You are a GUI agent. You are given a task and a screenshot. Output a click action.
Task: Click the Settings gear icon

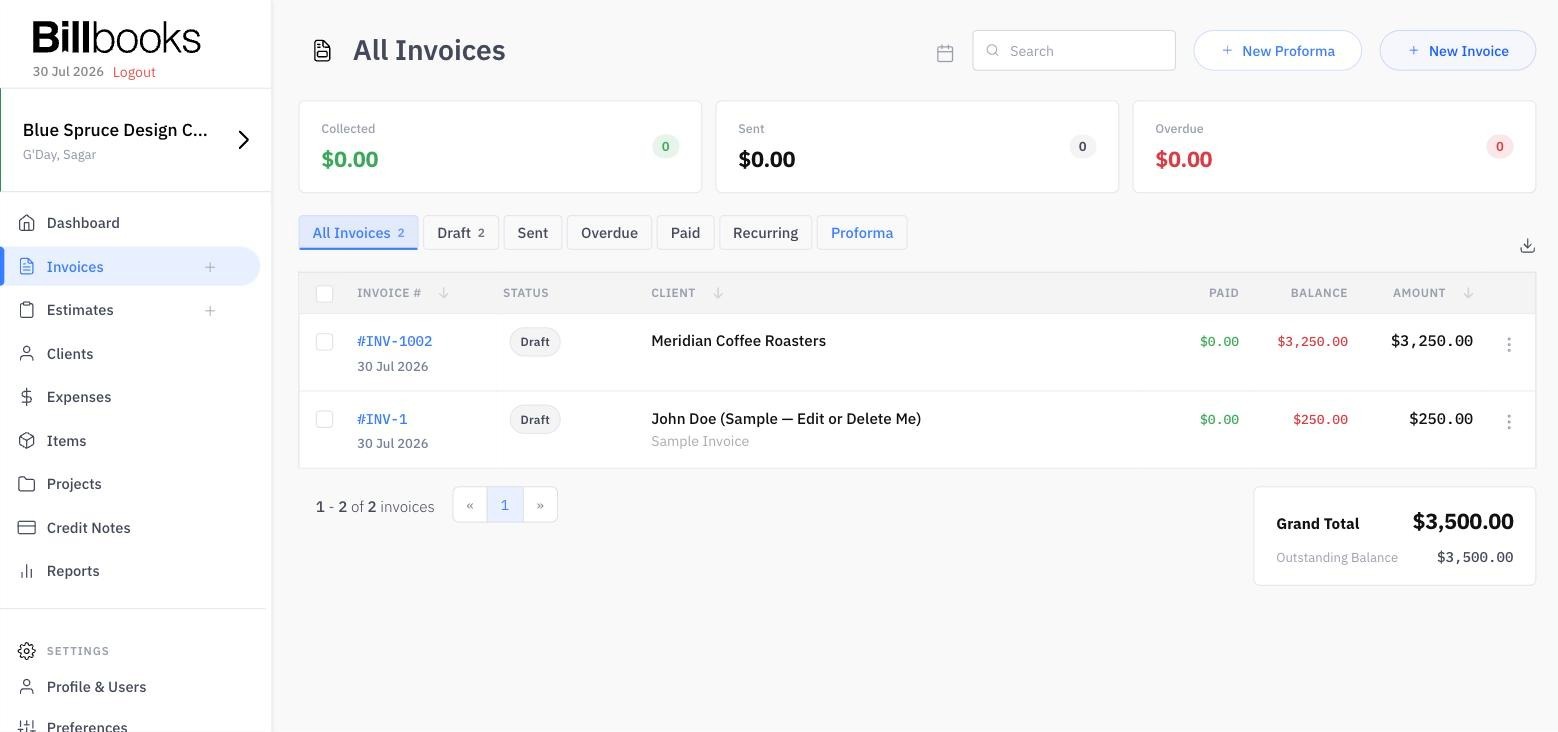tap(27, 651)
